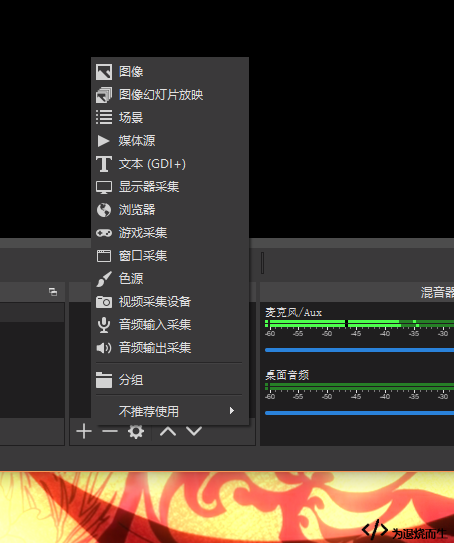Move the source up with the up arrow
454x543 pixels.
point(168,431)
